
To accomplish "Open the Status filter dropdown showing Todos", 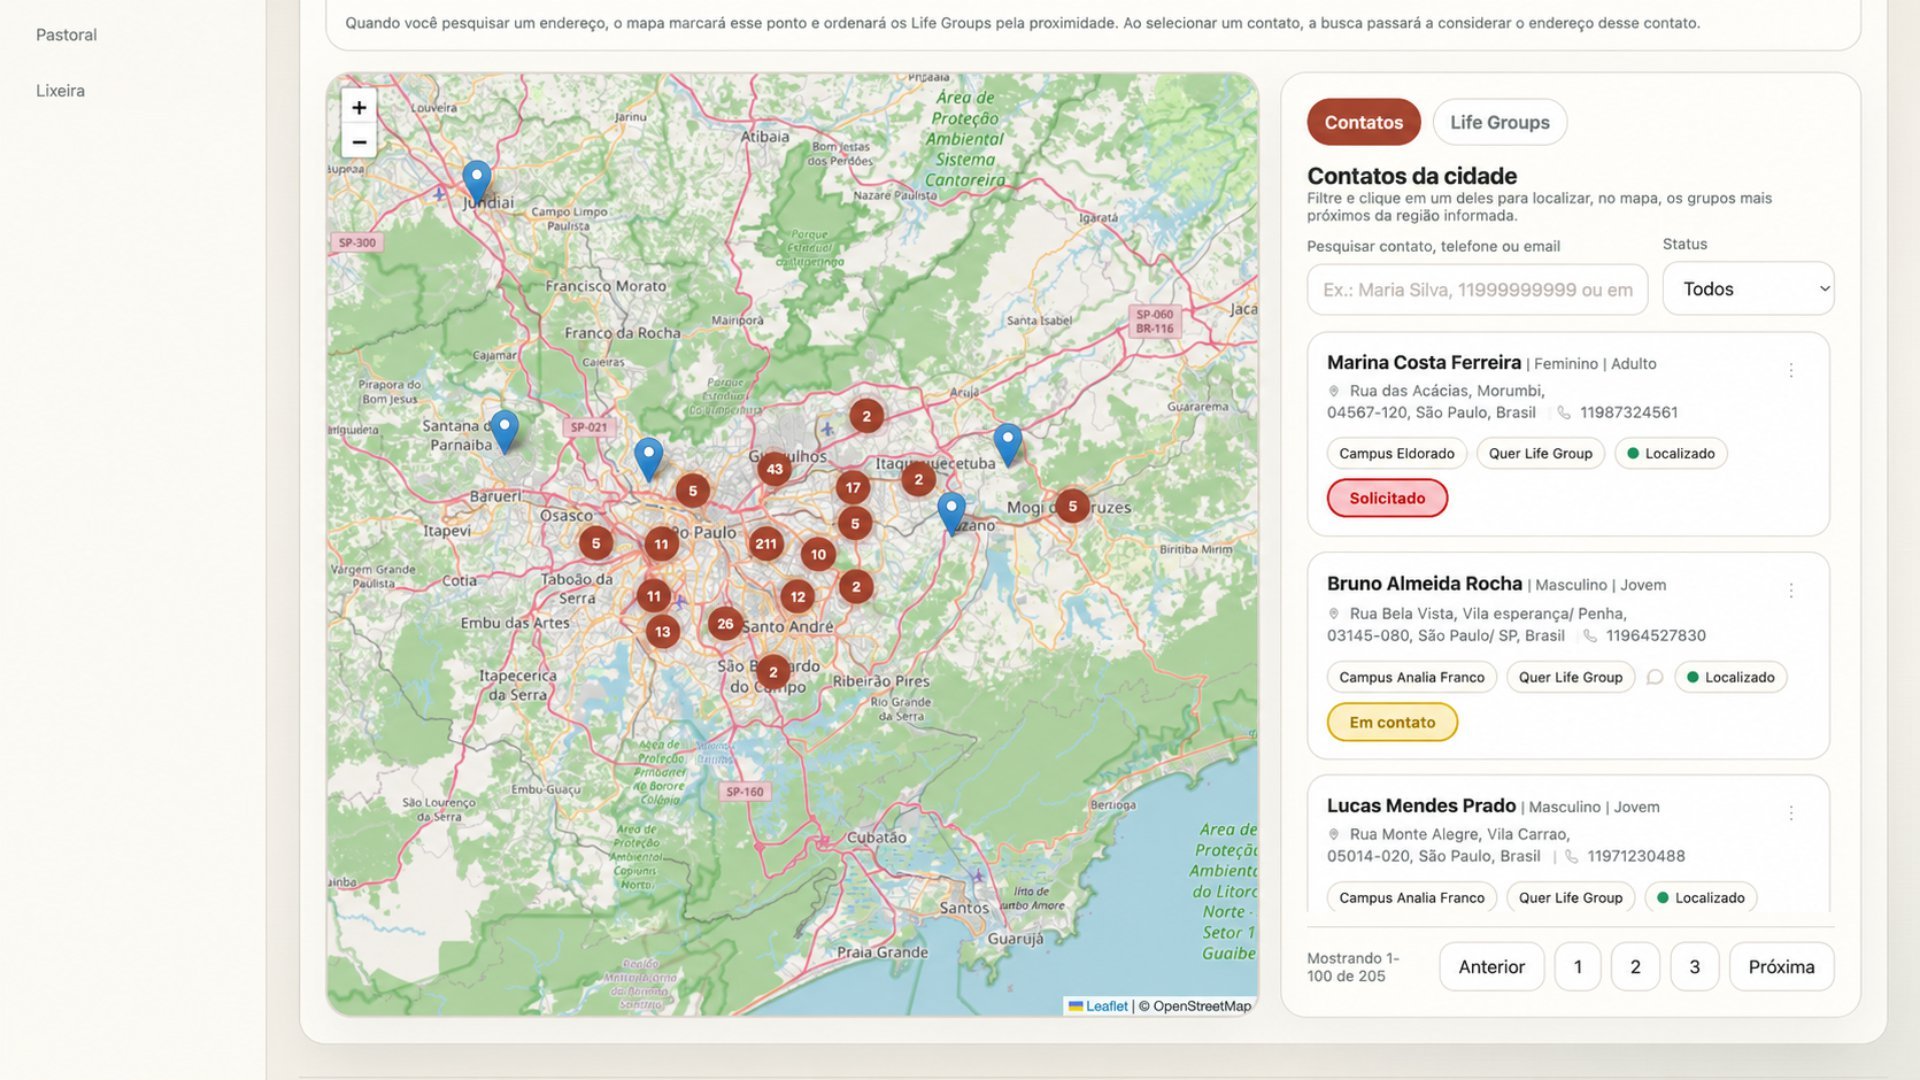I will click(1748, 289).
